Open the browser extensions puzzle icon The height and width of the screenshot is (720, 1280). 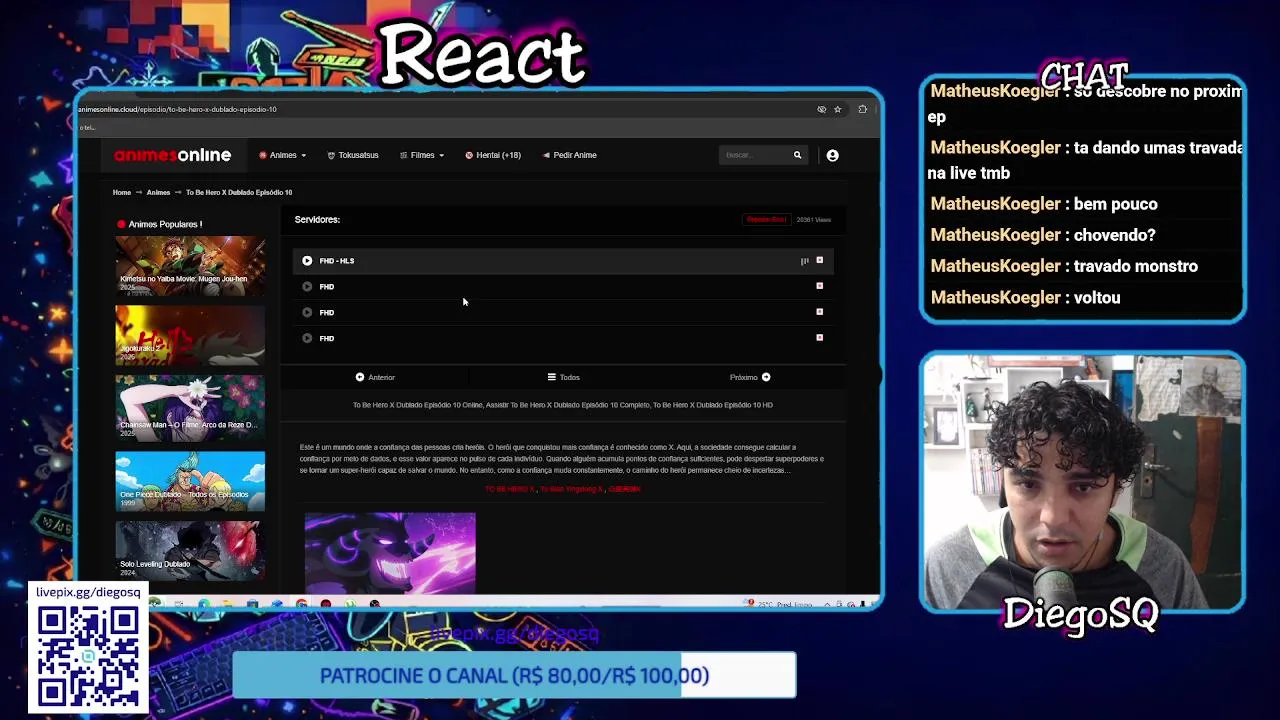pyautogui.click(x=862, y=109)
